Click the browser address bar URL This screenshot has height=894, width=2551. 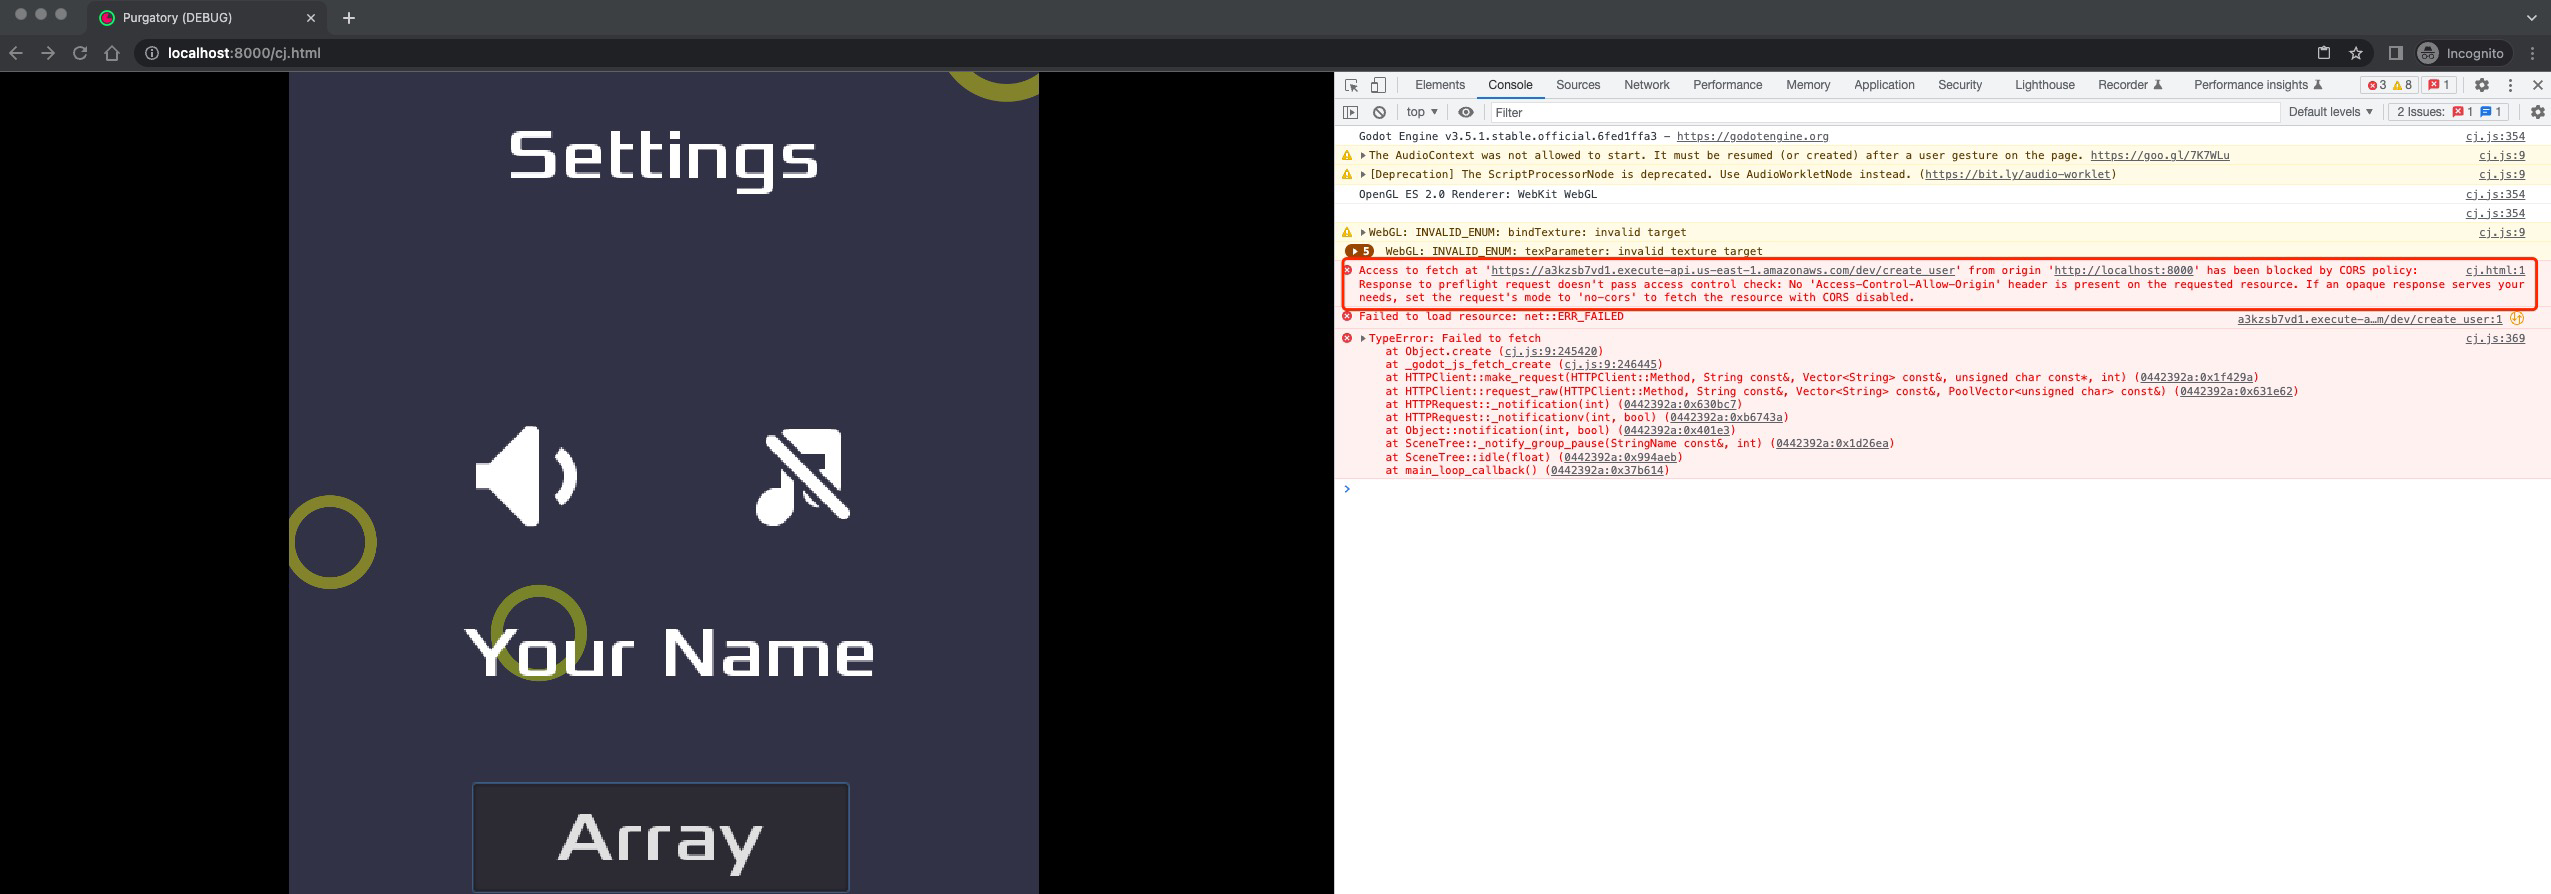pyautogui.click(x=244, y=53)
